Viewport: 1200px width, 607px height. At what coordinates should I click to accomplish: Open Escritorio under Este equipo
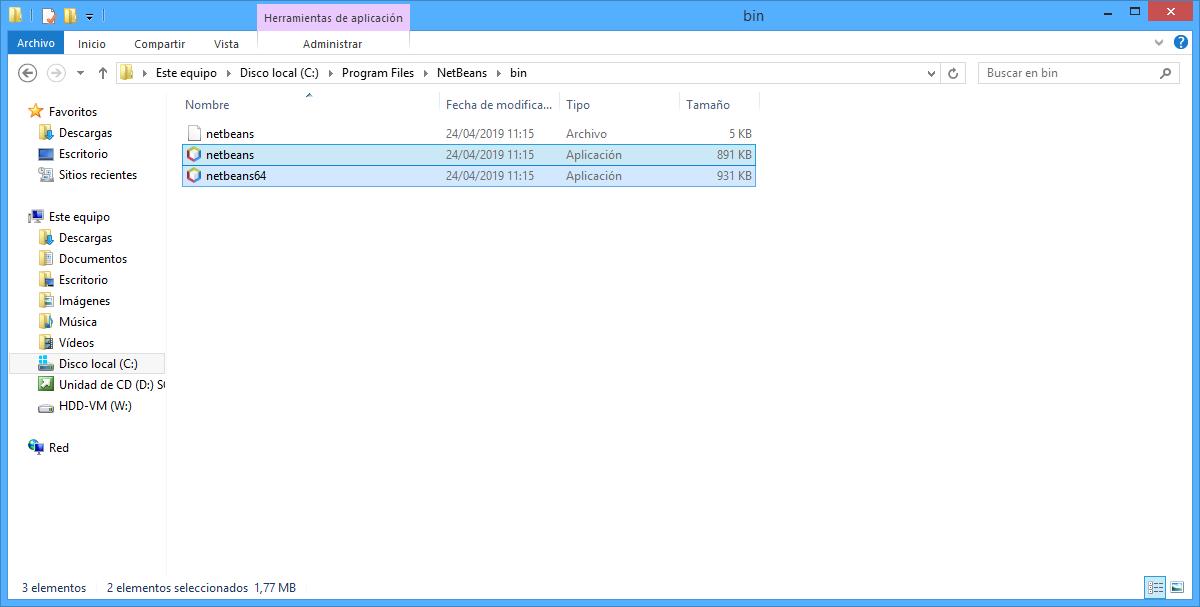pyautogui.click(x=83, y=280)
